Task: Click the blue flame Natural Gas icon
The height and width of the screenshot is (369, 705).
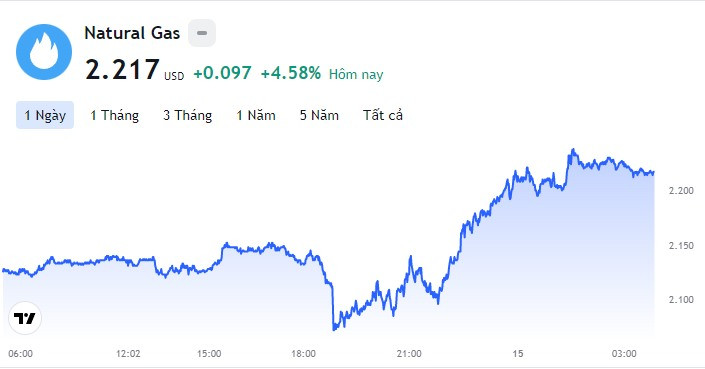Action: click(x=44, y=52)
